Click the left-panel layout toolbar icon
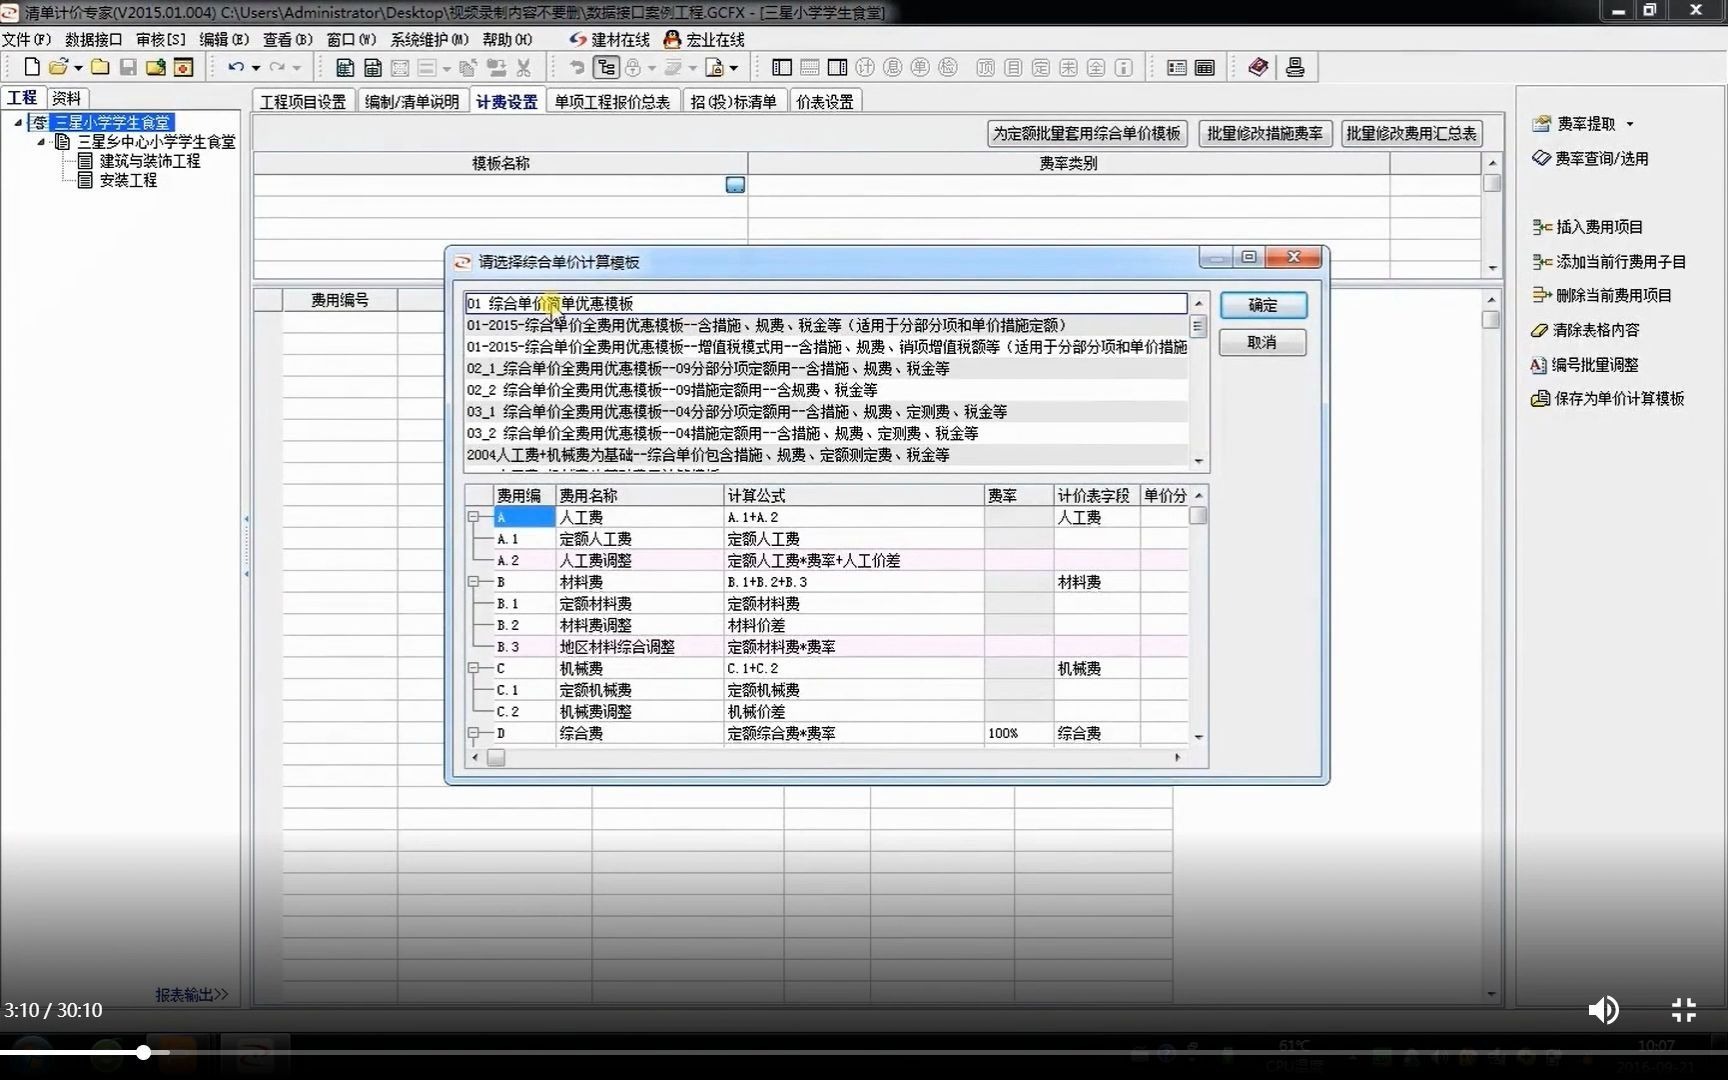The height and width of the screenshot is (1080, 1728). pyautogui.click(x=782, y=67)
